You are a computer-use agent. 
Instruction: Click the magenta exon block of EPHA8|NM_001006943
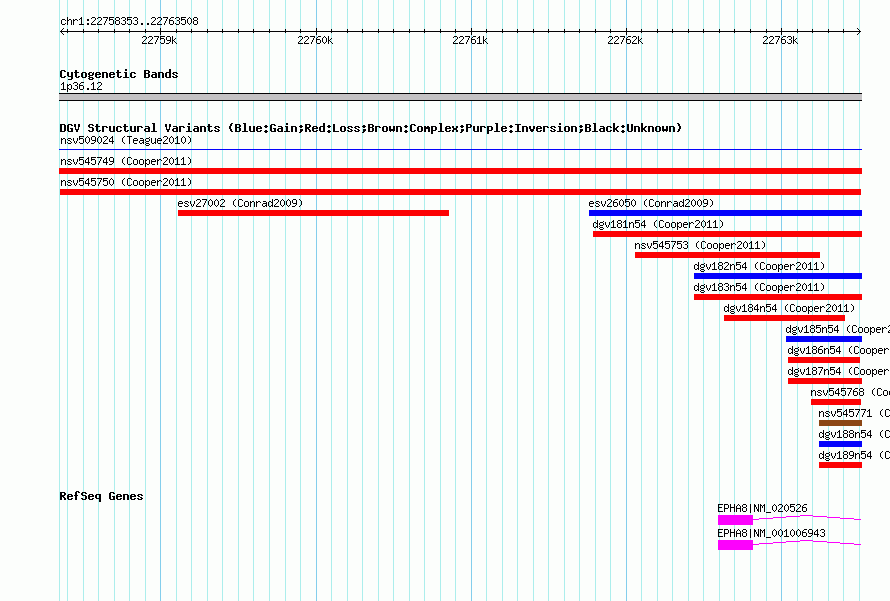735,545
